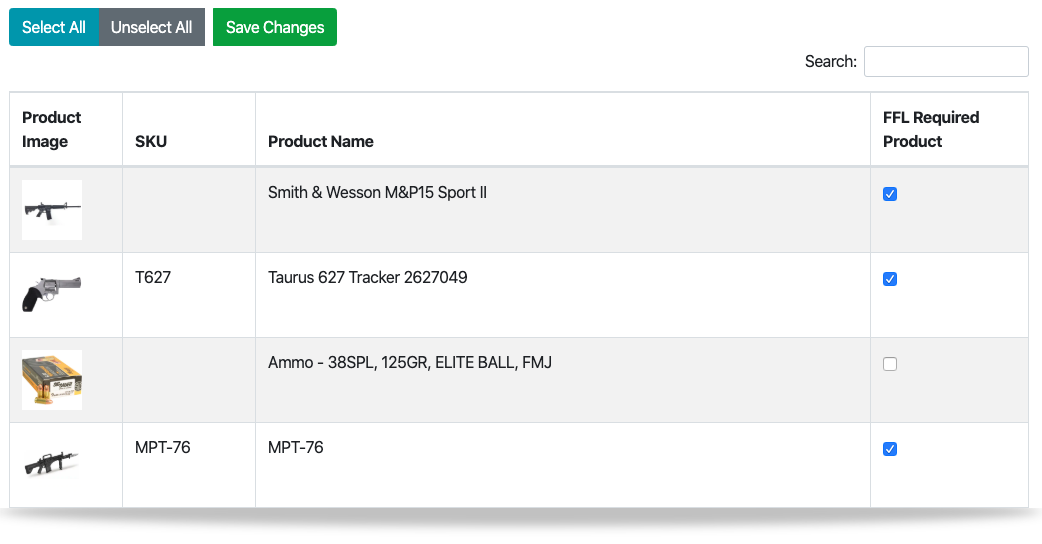Check FFL Required for the Ammo 38SPL product
The image size is (1042, 544).
click(890, 364)
